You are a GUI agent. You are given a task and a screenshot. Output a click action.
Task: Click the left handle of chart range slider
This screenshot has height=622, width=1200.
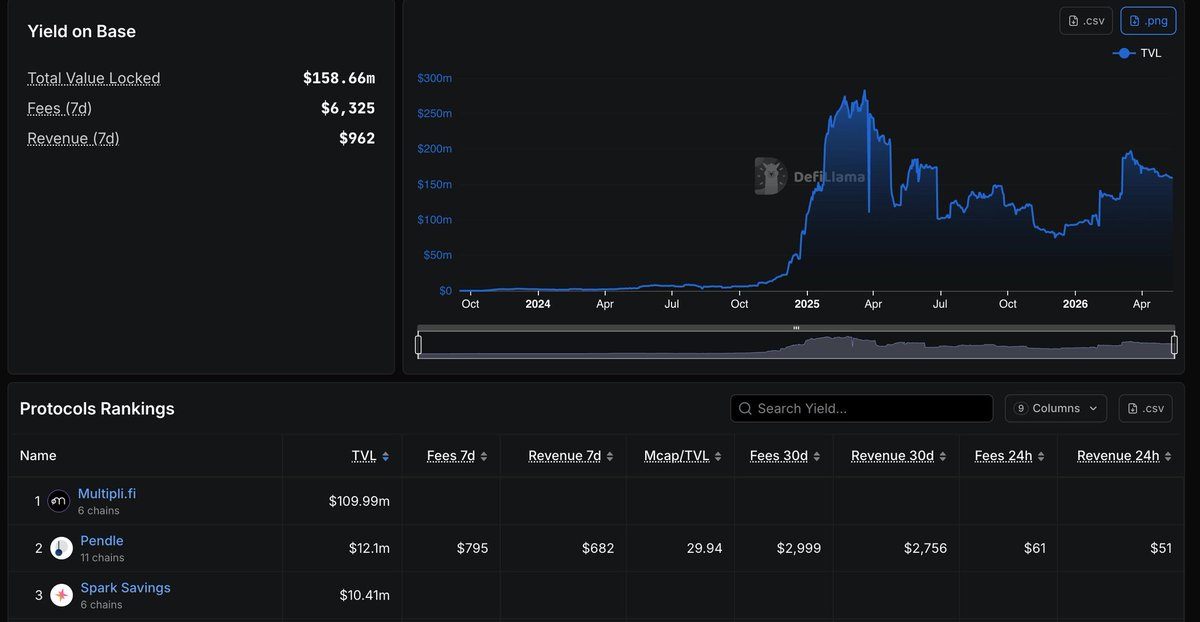tap(418, 345)
